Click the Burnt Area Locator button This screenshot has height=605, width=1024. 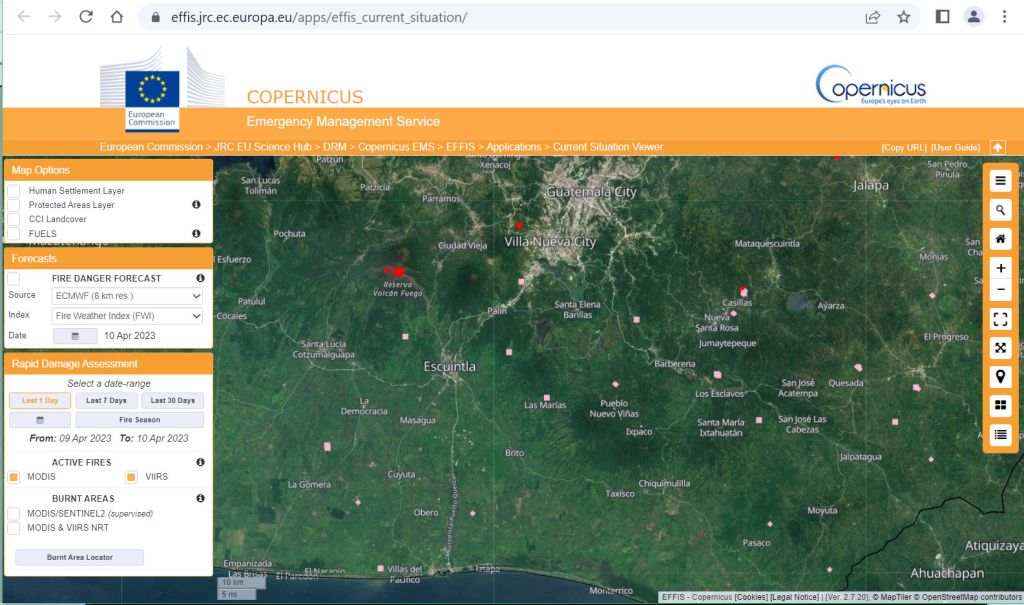(79, 557)
